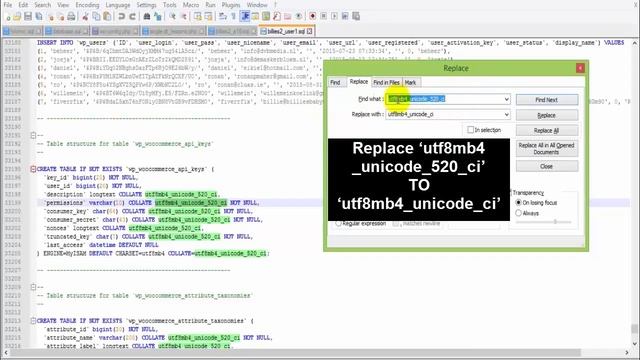This screenshot has width=640, height=360.
Task: Open the Search menu
Action: pyautogui.click(x=42, y=5)
